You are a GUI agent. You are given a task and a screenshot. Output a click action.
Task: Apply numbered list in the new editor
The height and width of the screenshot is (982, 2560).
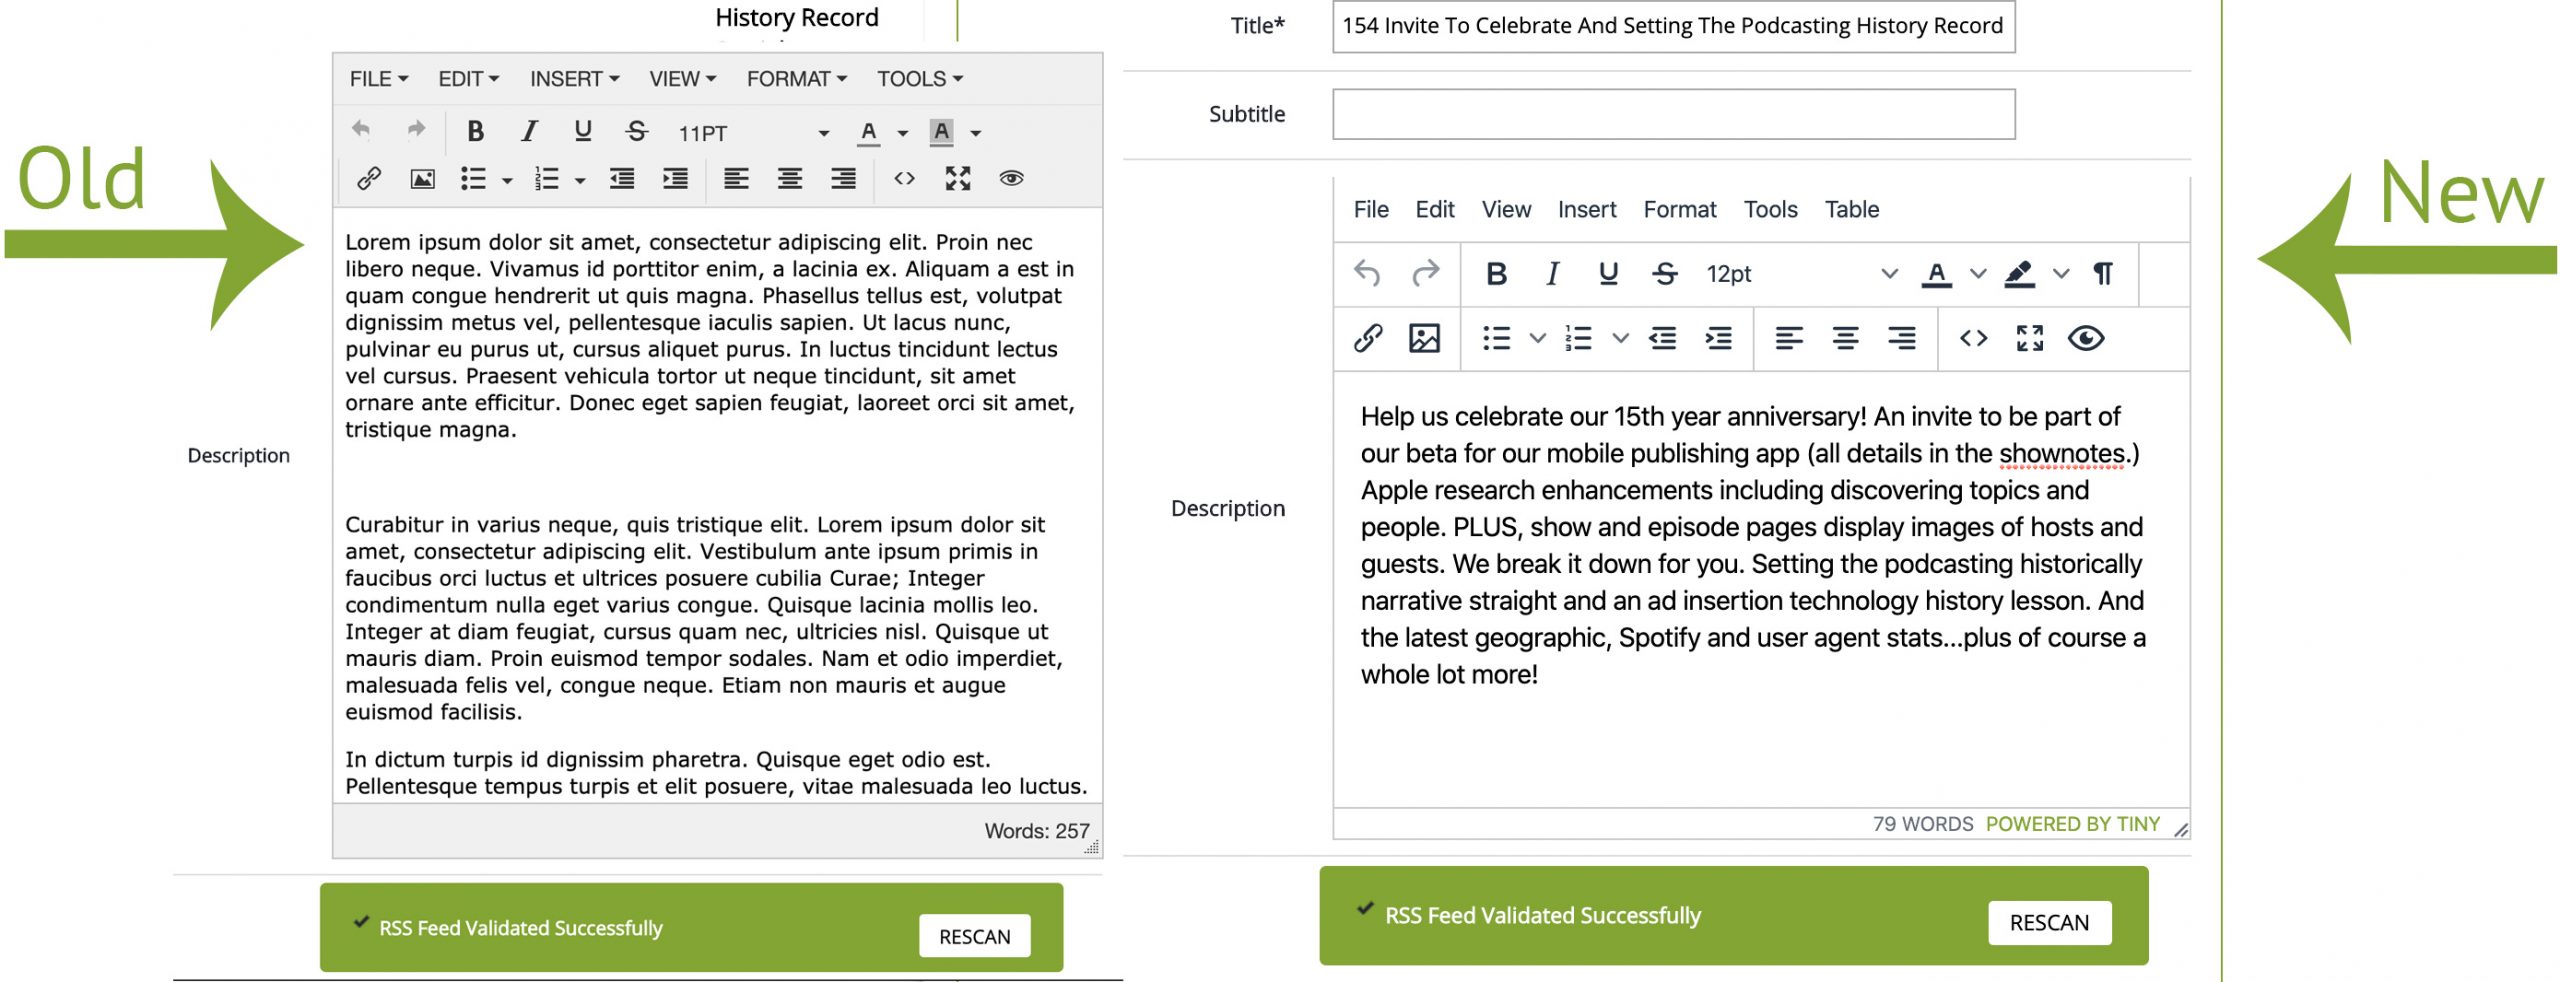[1578, 339]
